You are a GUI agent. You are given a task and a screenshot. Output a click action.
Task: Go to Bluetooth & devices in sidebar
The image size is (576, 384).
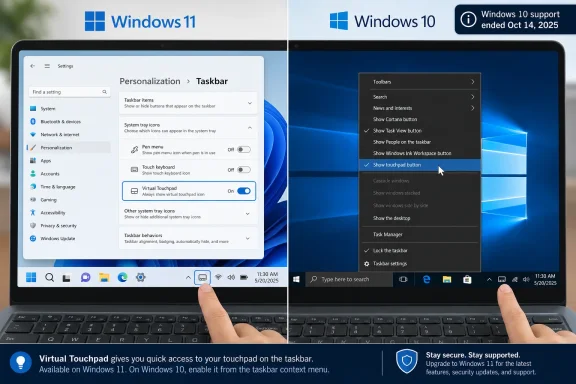(69, 122)
